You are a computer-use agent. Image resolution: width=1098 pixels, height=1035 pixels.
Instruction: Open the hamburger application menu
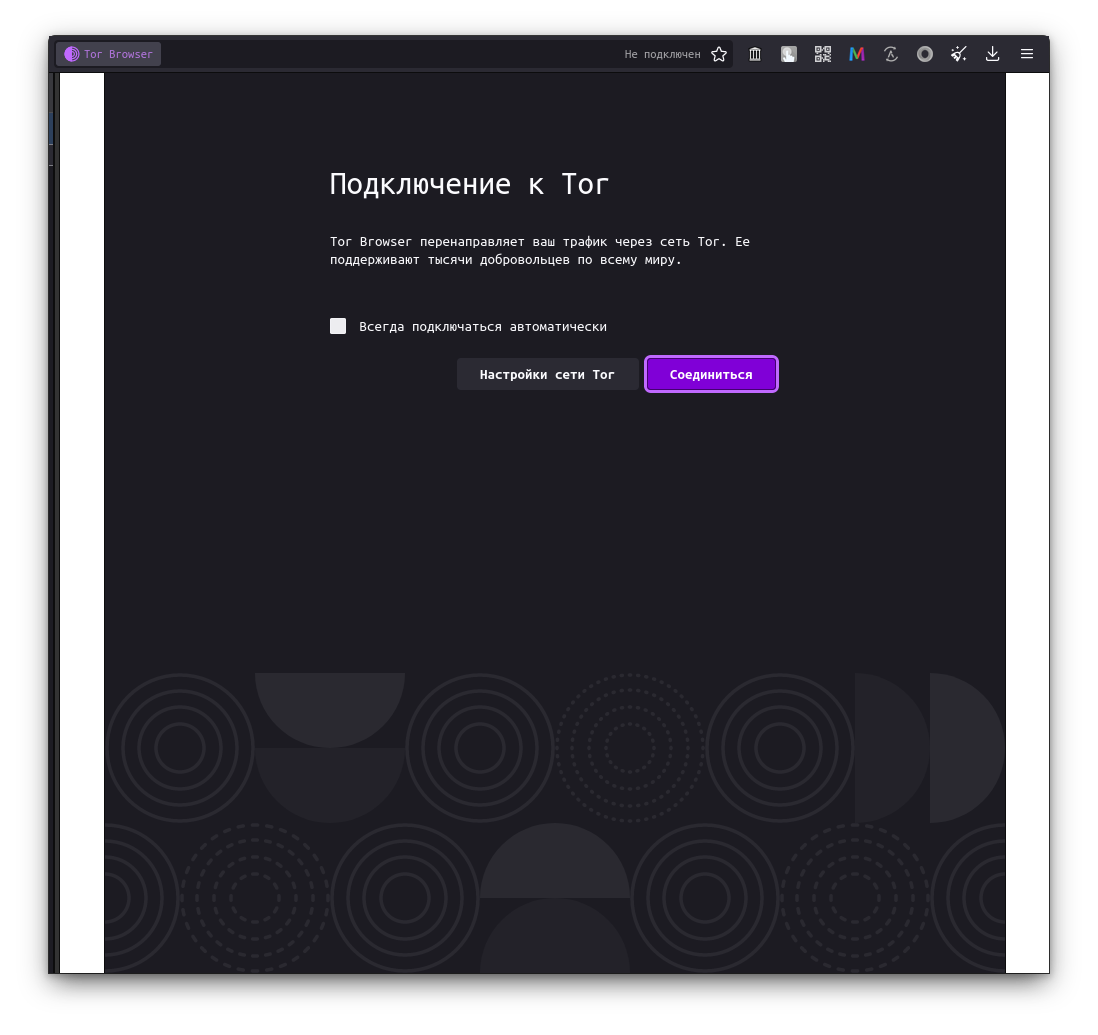point(1027,55)
